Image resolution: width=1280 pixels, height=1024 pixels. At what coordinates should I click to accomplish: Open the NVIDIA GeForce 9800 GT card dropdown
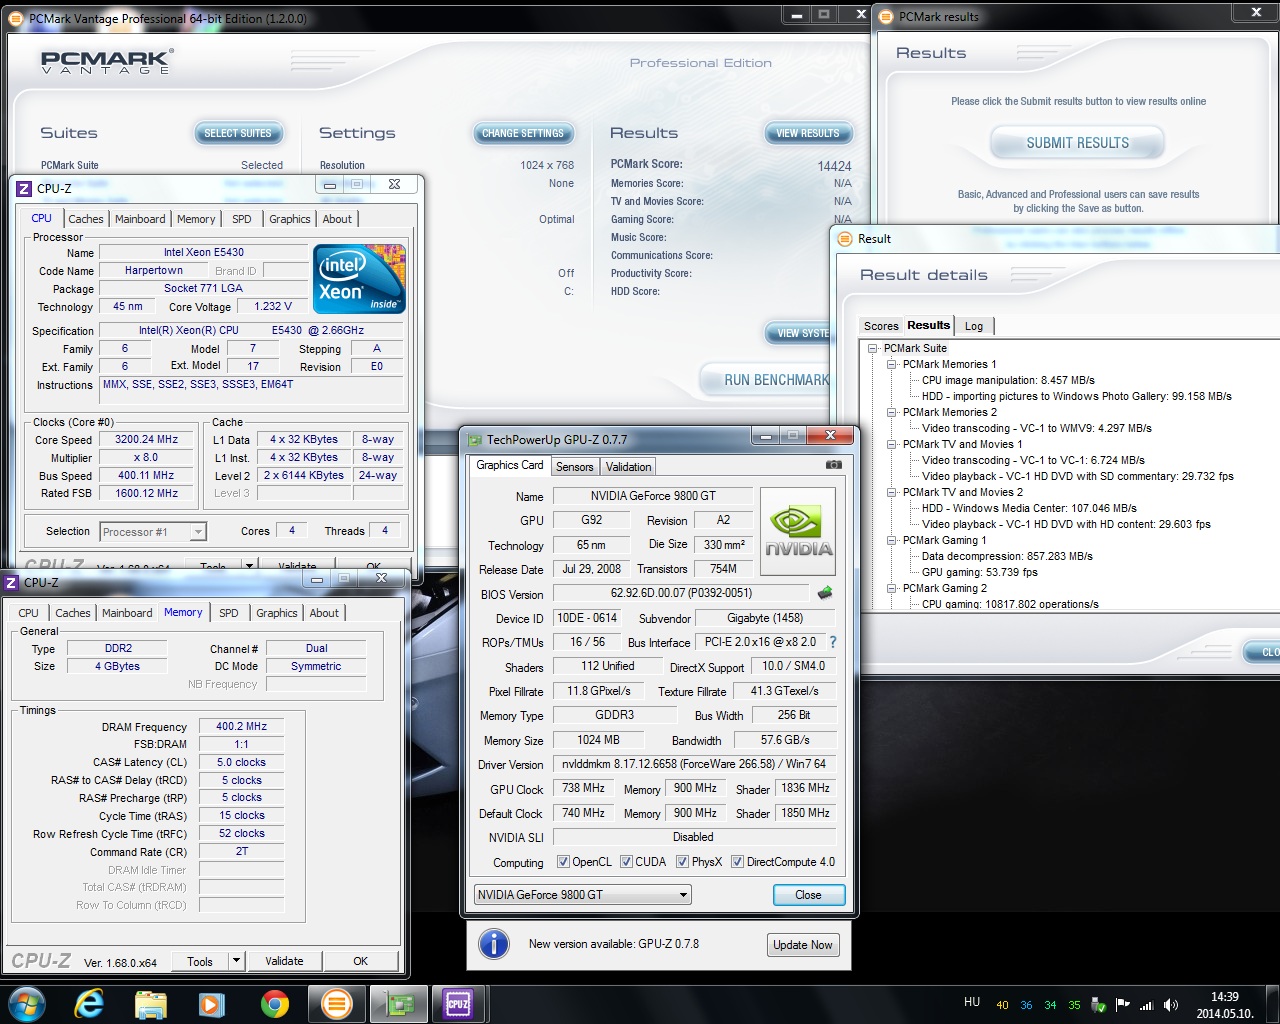click(582, 895)
